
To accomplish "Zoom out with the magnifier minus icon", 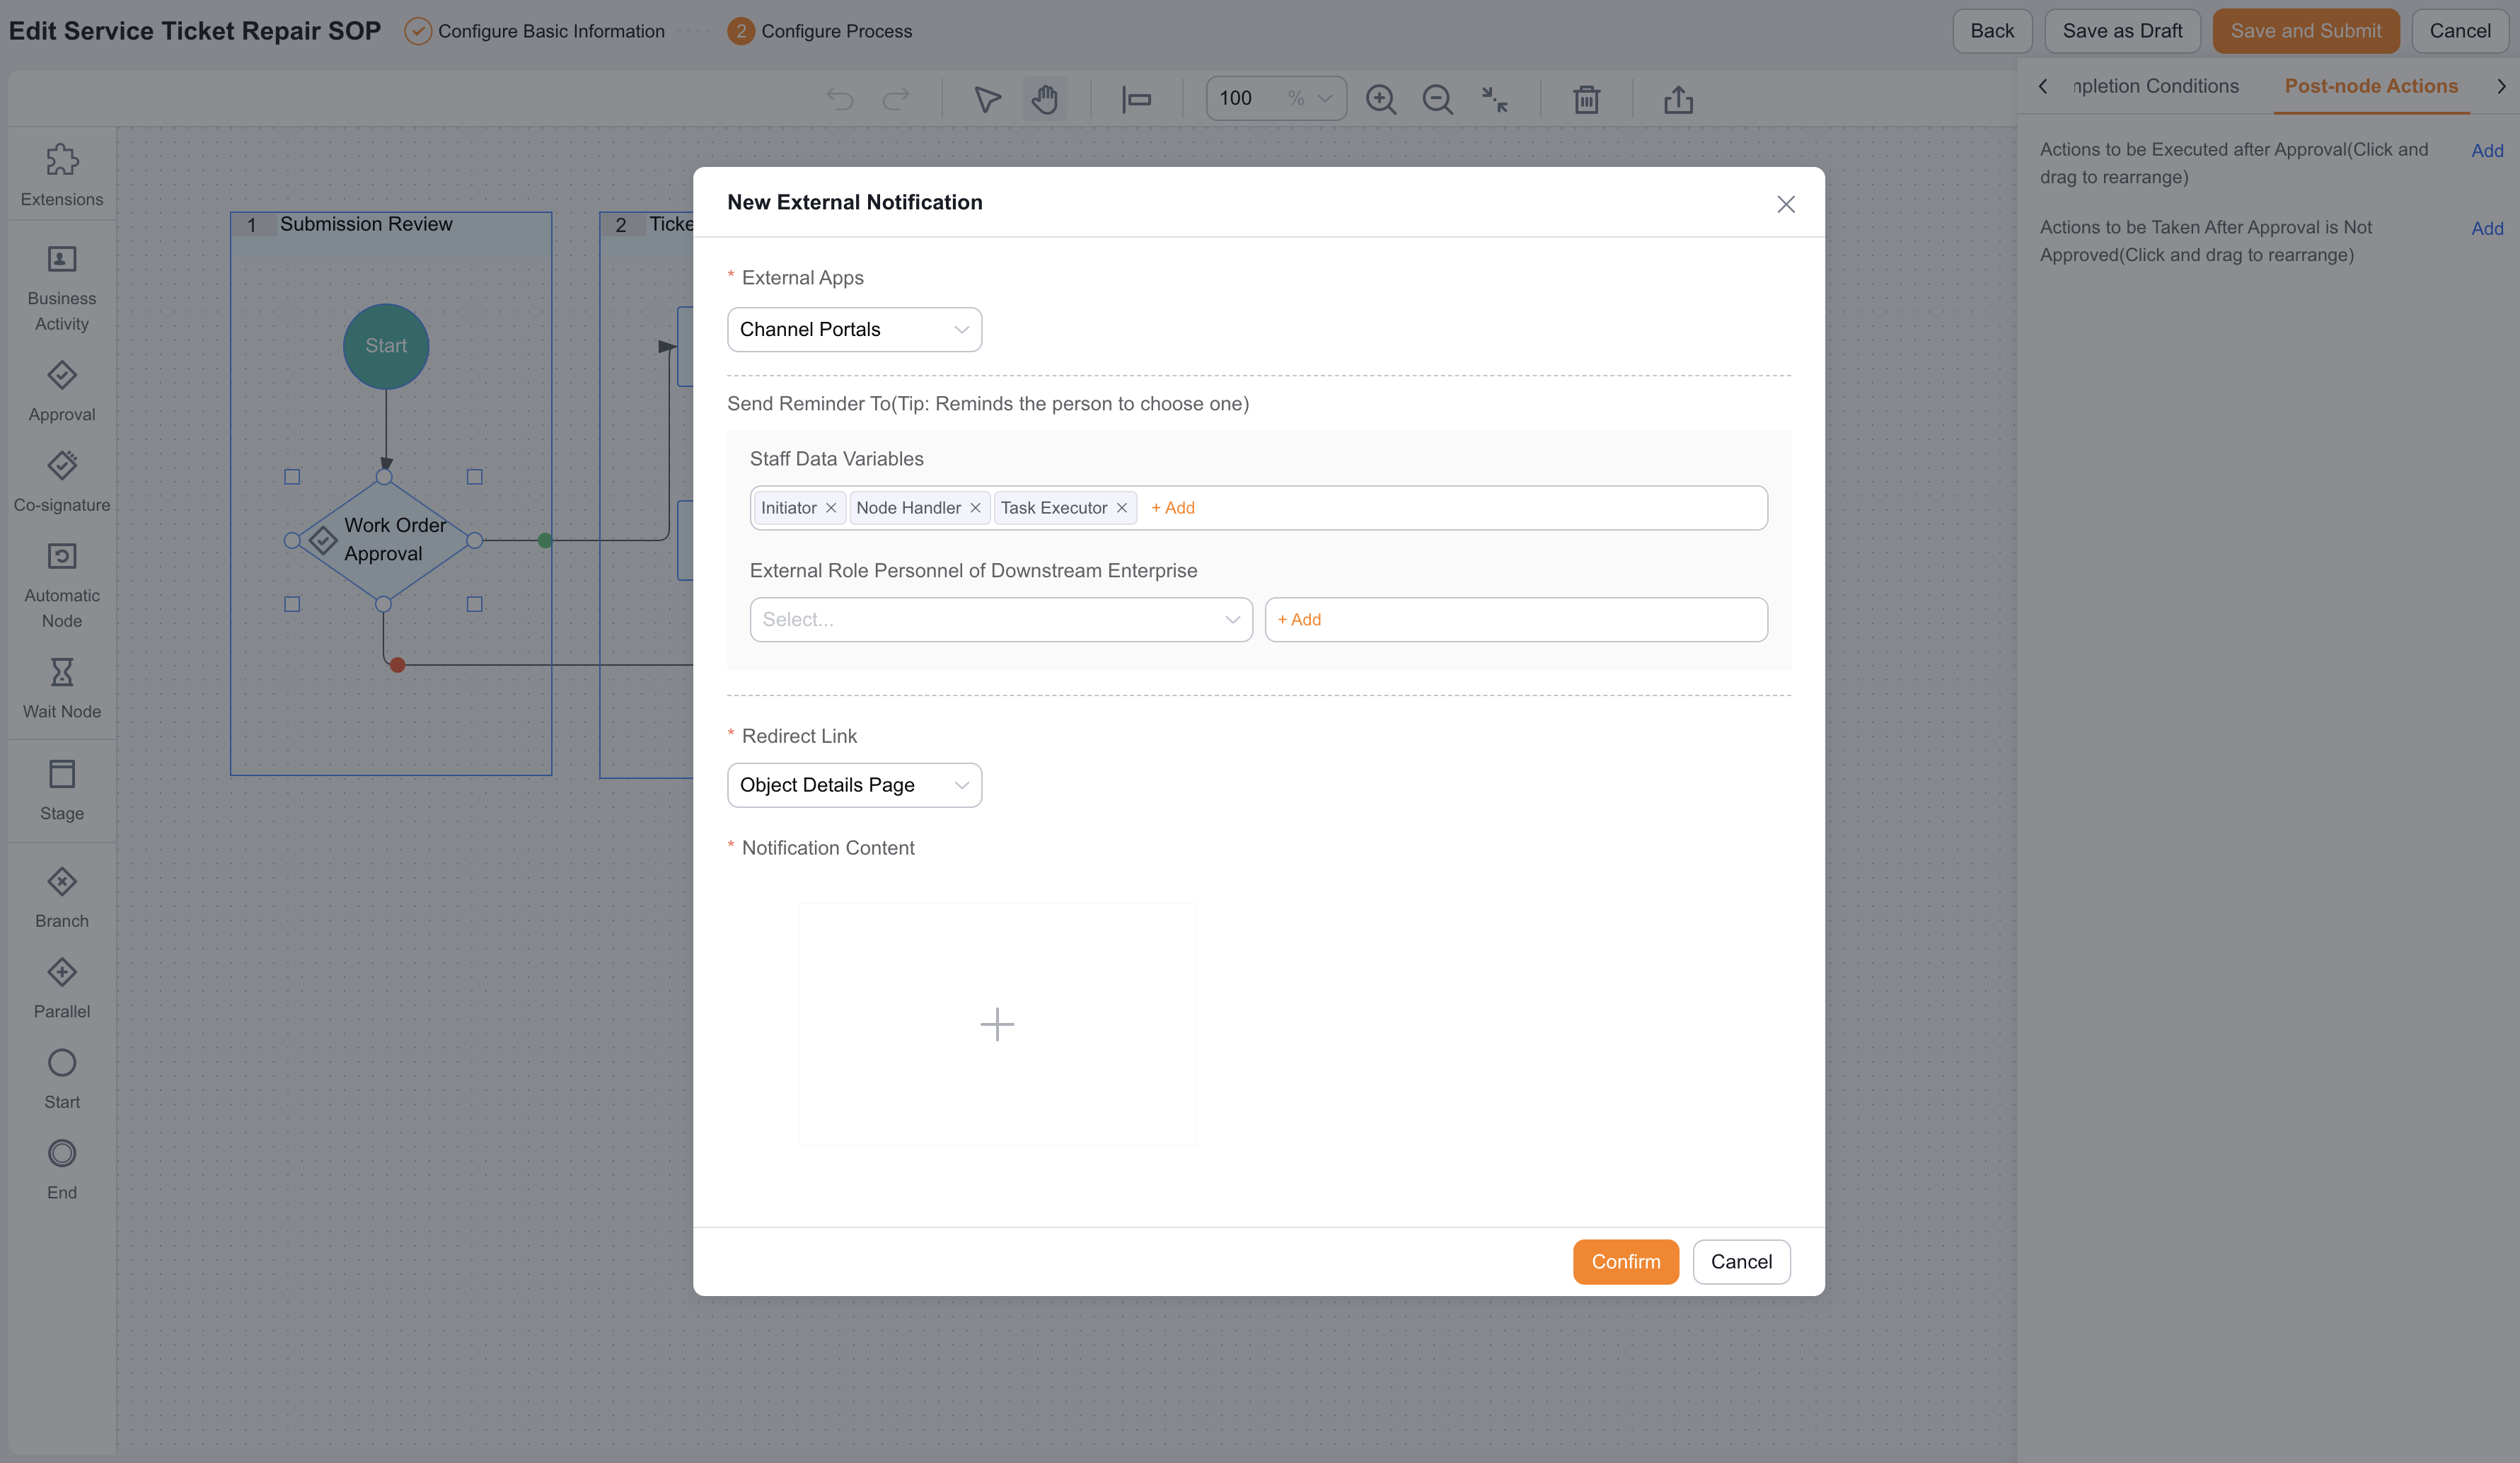I will (1438, 98).
